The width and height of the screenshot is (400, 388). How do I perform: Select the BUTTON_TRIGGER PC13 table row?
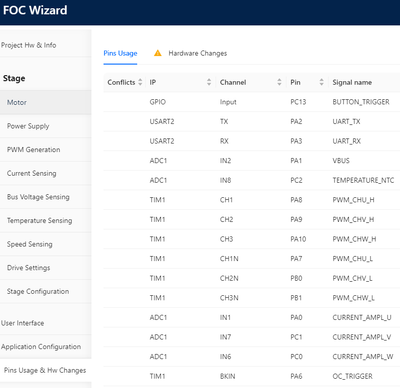coord(252,102)
